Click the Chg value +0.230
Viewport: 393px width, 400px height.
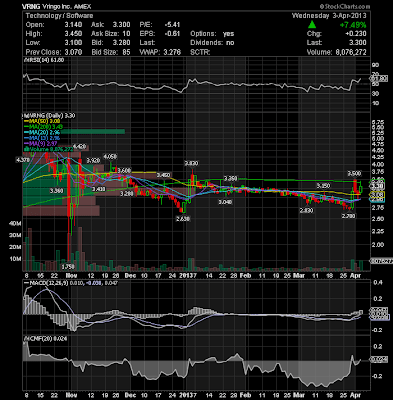point(355,34)
